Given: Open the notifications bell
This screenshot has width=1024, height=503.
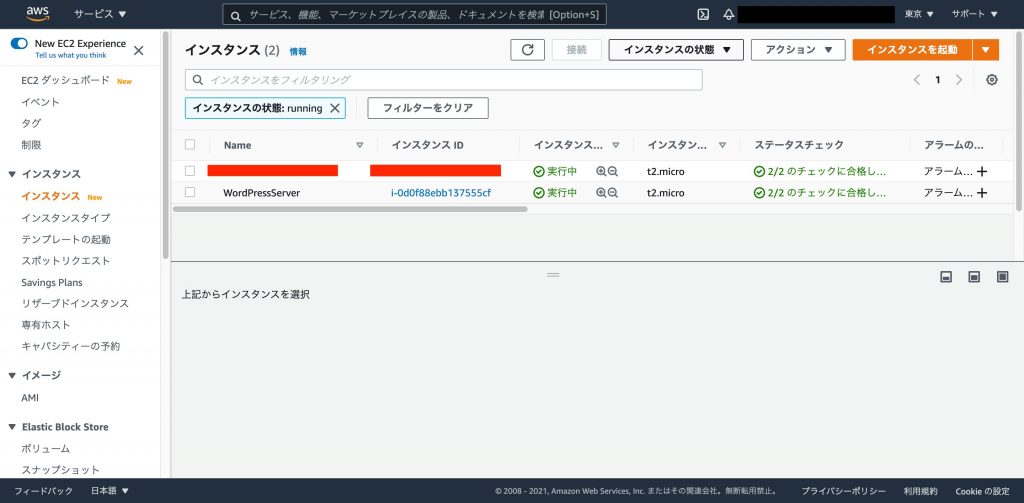Looking at the screenshot, I should click(x=729, y=14).
